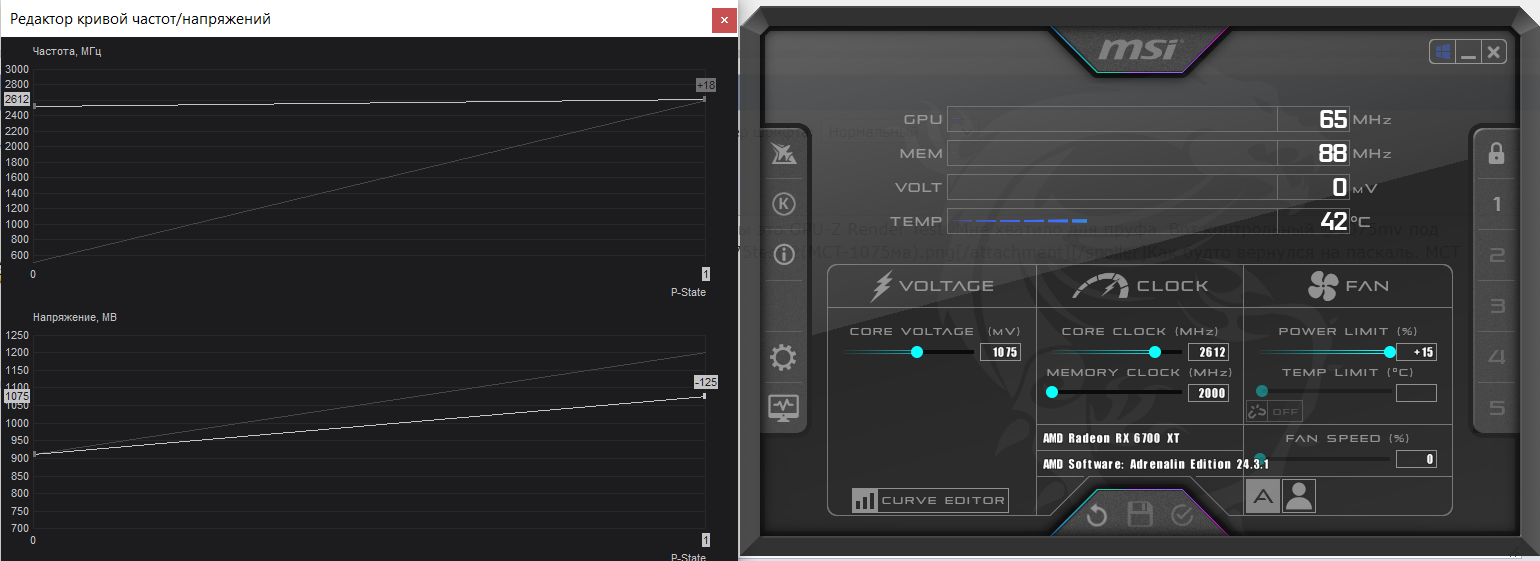
Task: Minimize the MSI Afterburner window
Action: tap(1468, 52)
